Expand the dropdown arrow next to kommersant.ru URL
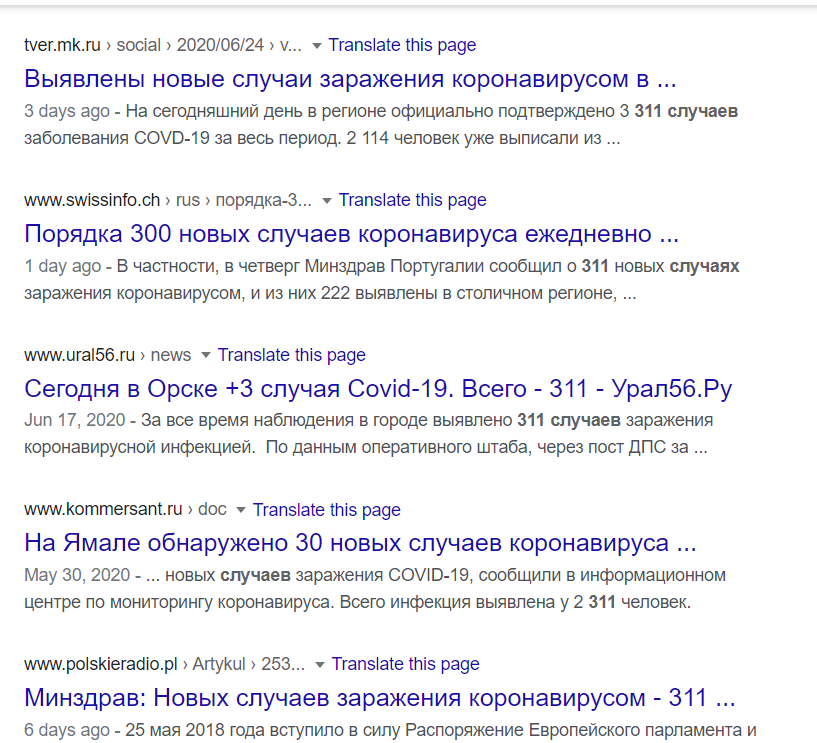Screen dimensions: 817x743 241,511
